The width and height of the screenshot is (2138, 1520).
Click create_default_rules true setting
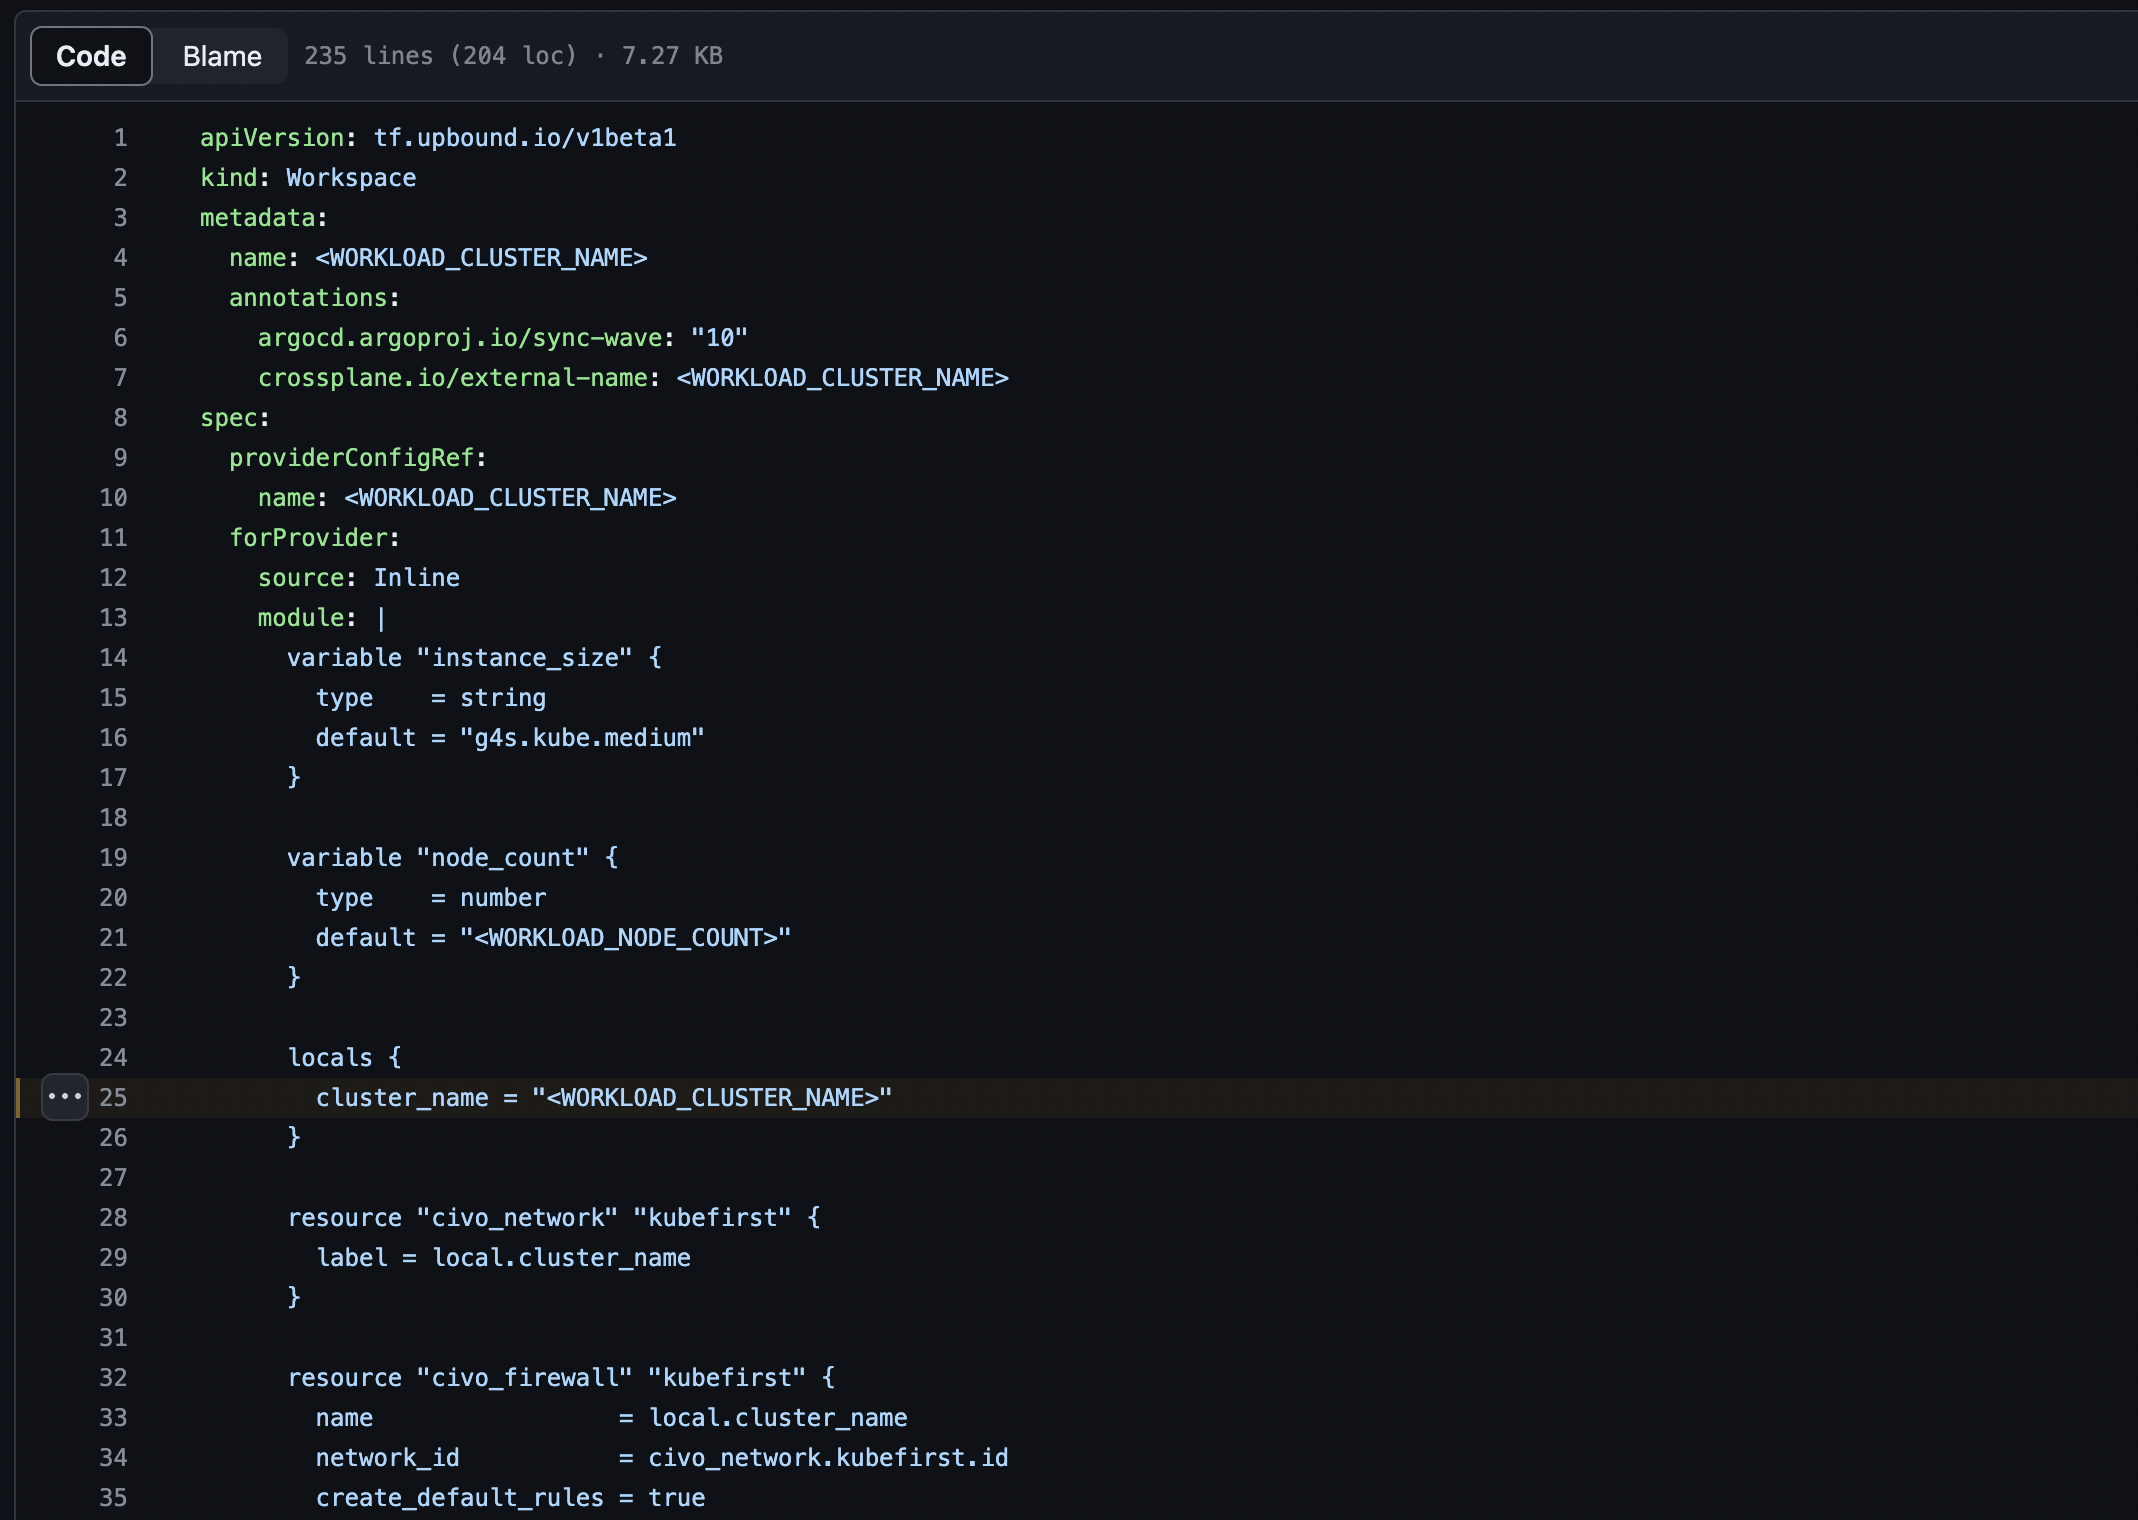(511, 1498)
